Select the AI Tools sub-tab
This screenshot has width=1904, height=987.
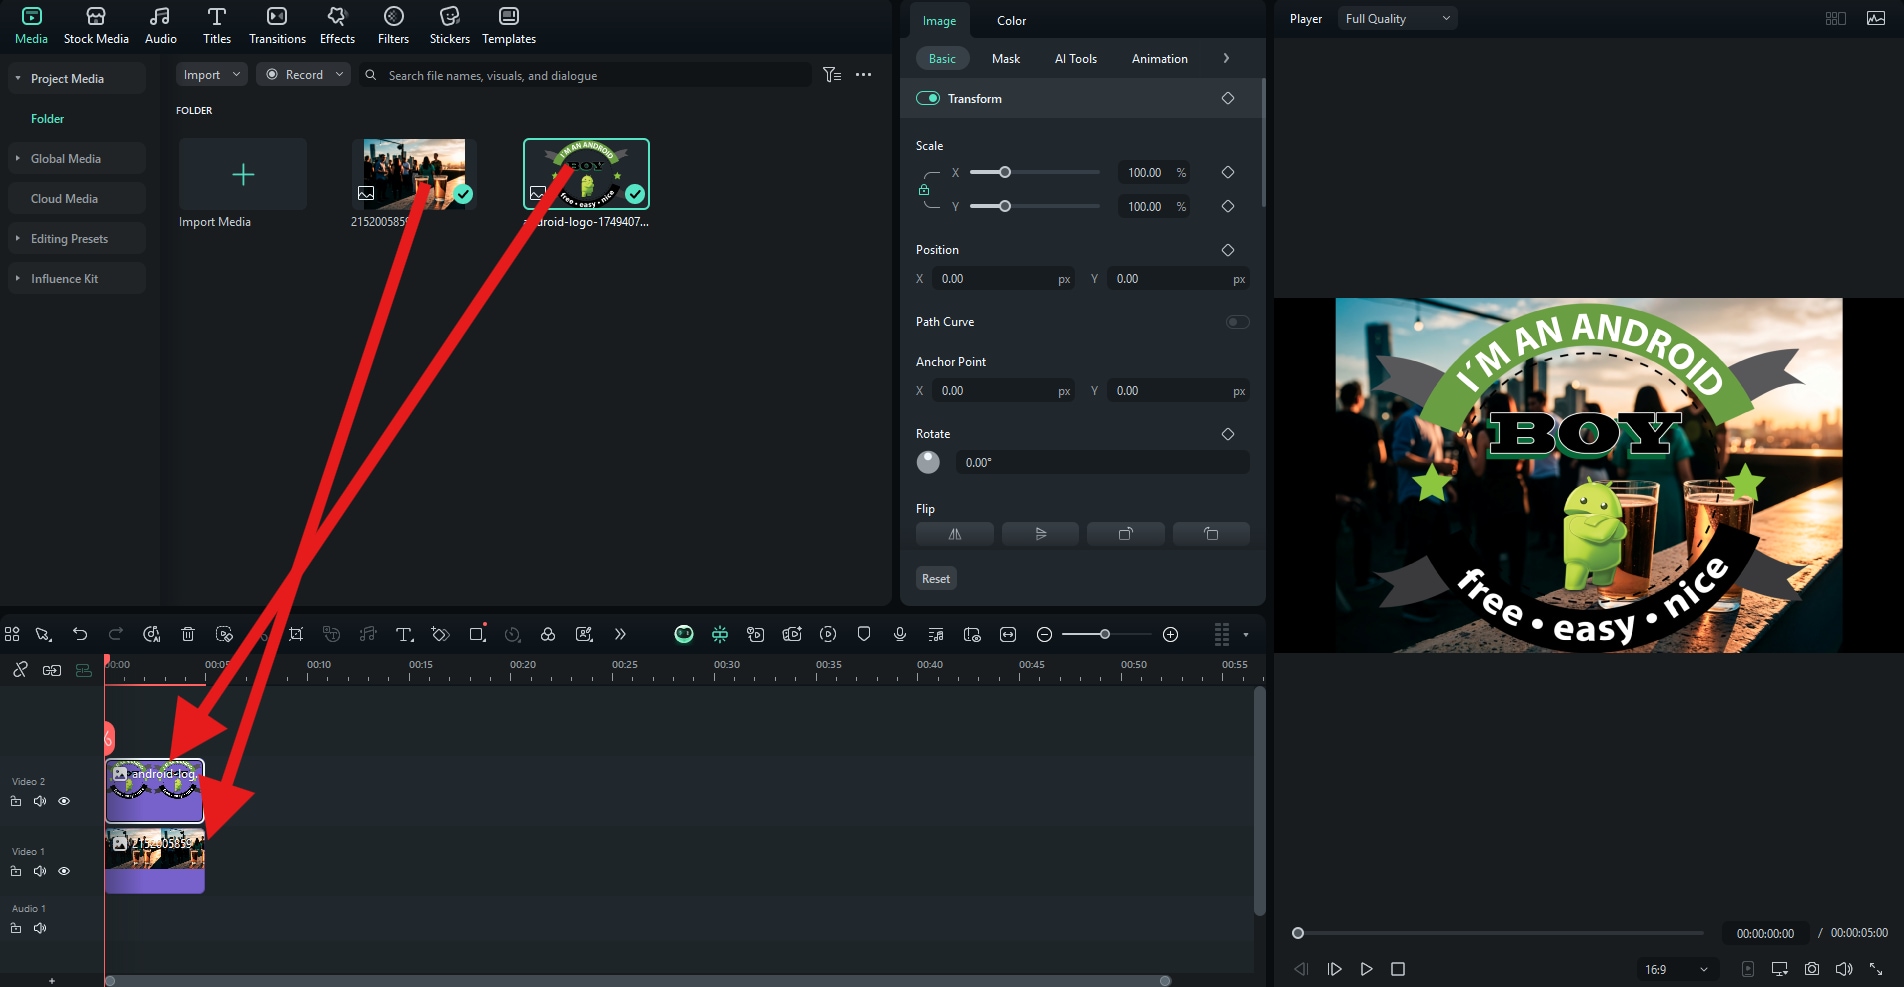1076,58
